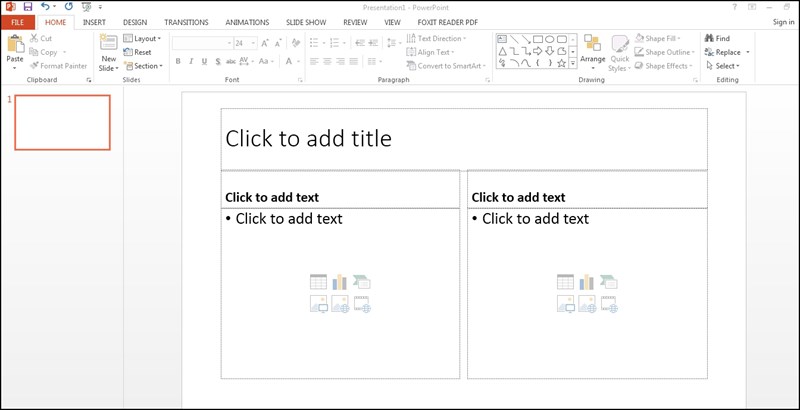Select slide 1 thumbnail in panel

pyautogui.click(x=63, y=123)
